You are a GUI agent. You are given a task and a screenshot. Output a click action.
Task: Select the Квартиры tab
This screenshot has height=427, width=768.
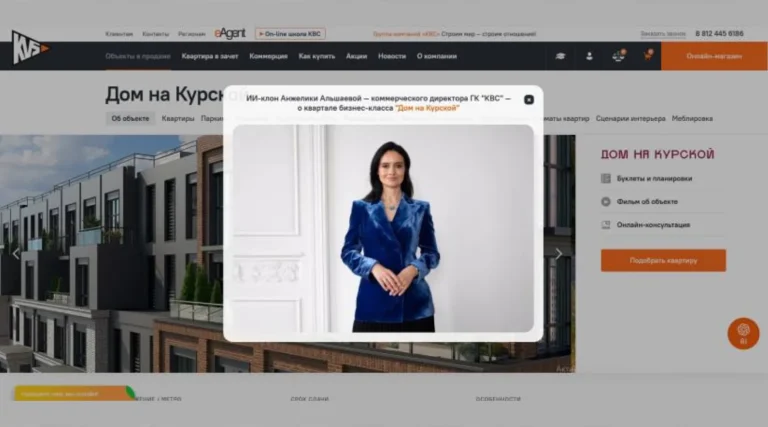point(178,119)
